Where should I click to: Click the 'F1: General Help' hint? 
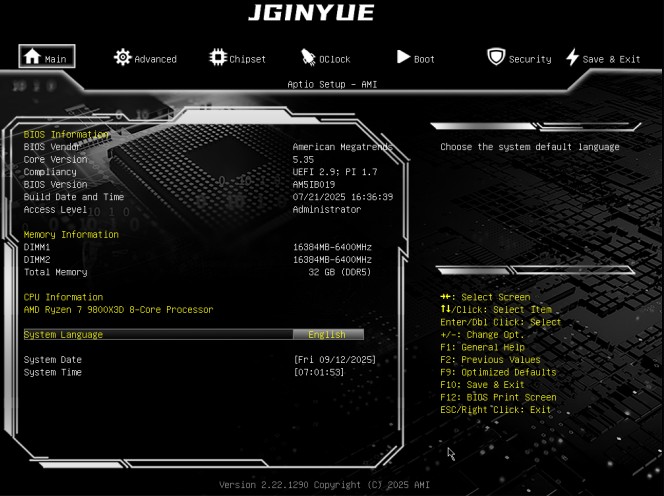pos(482,347)
